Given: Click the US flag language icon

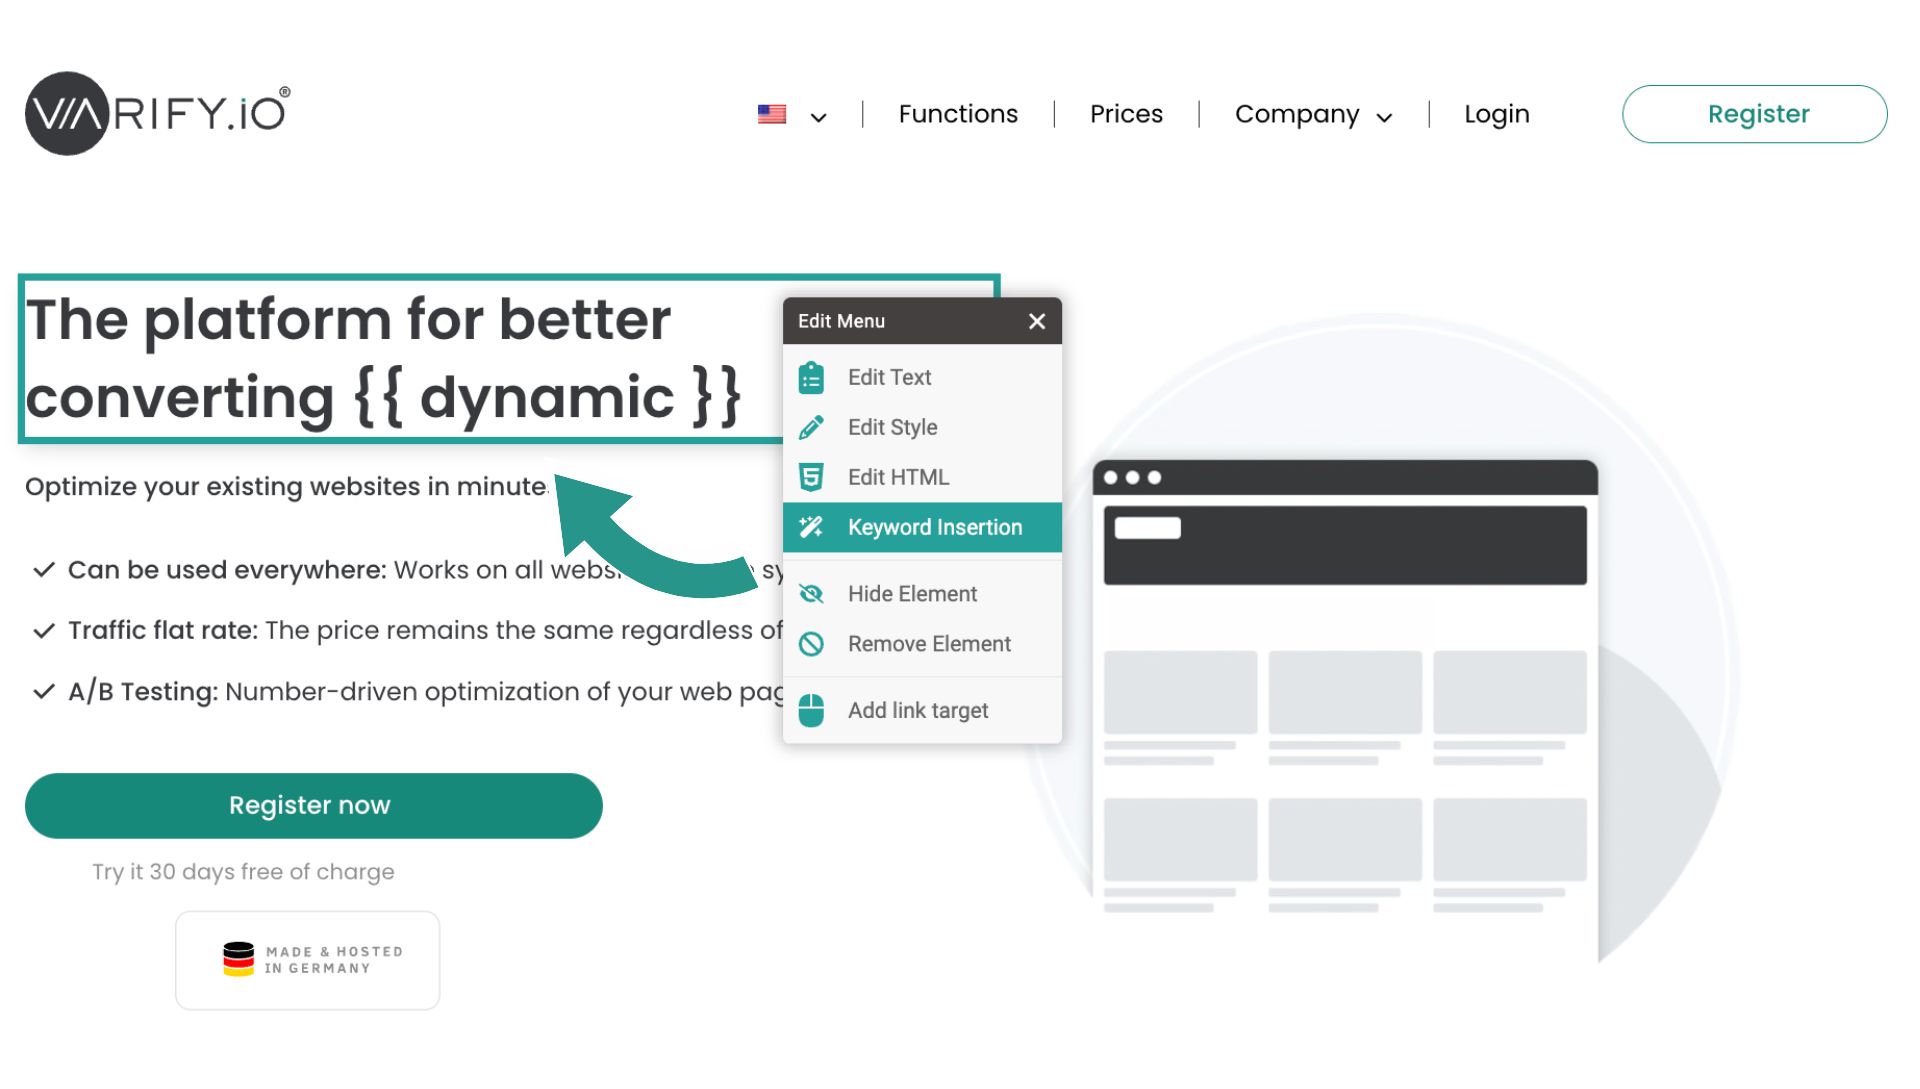Looking at the screenshot, I should pos(772,114).
